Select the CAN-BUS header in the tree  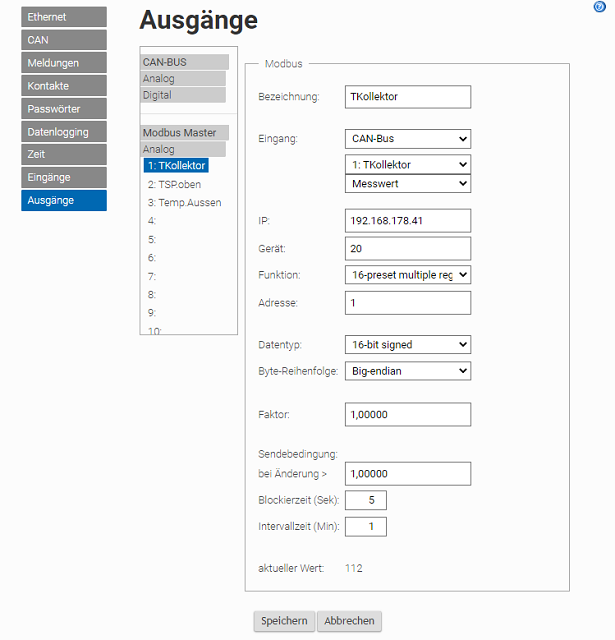click(x=184, y=62)
